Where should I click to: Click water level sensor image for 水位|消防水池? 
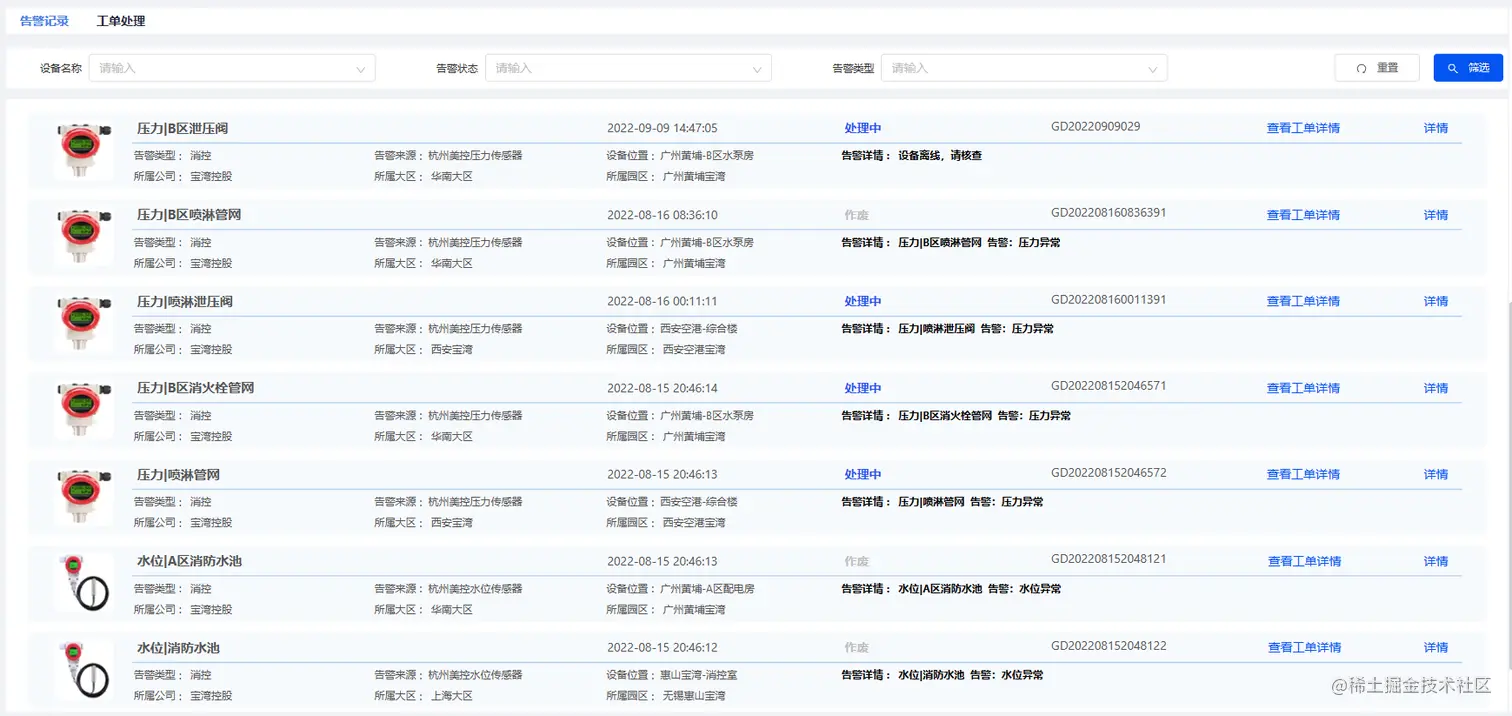point(83,670)
